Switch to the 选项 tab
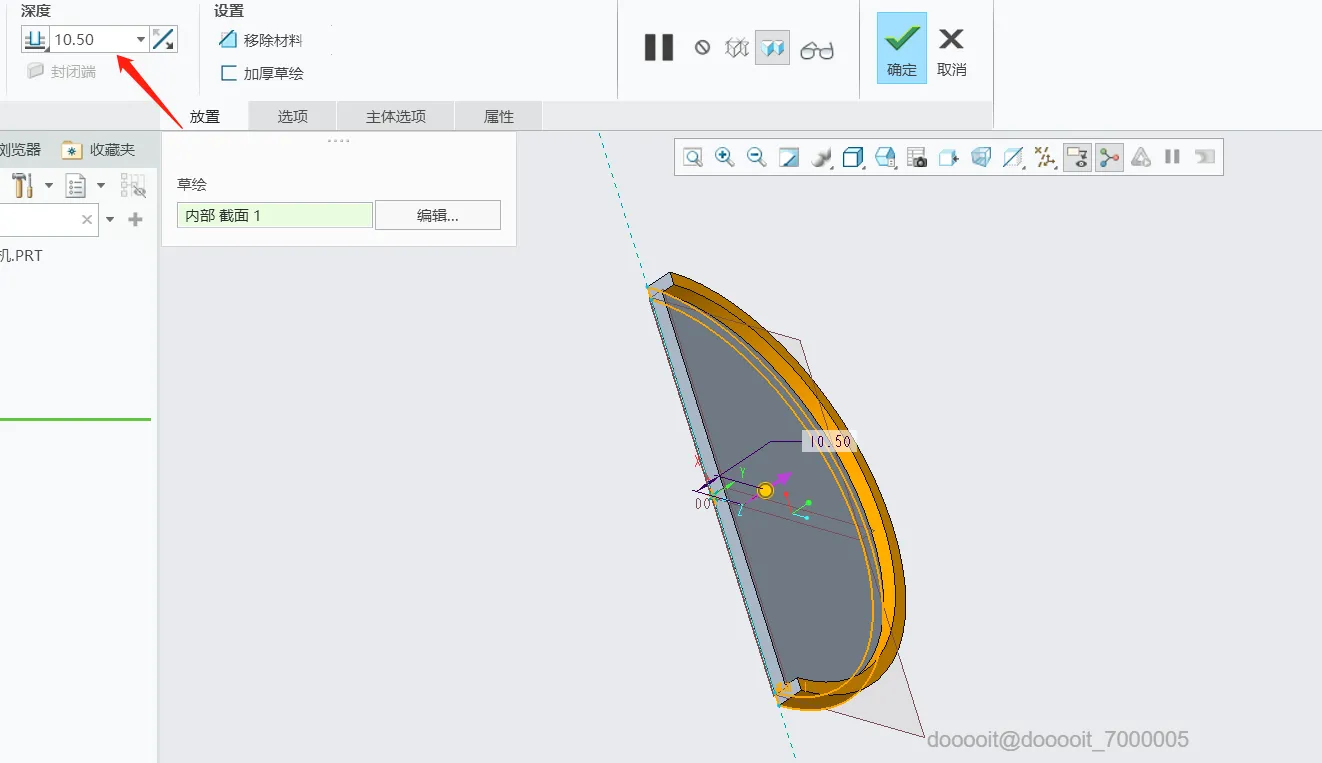This screenshot has width=1322, height=763. [293, 116]
